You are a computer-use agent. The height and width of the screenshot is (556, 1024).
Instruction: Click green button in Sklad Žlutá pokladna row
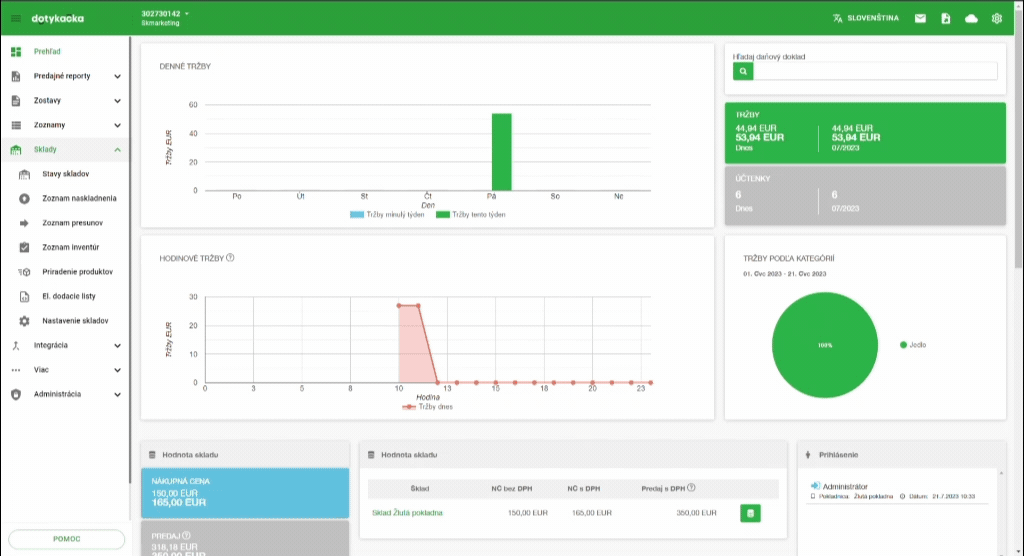[750, 514]
